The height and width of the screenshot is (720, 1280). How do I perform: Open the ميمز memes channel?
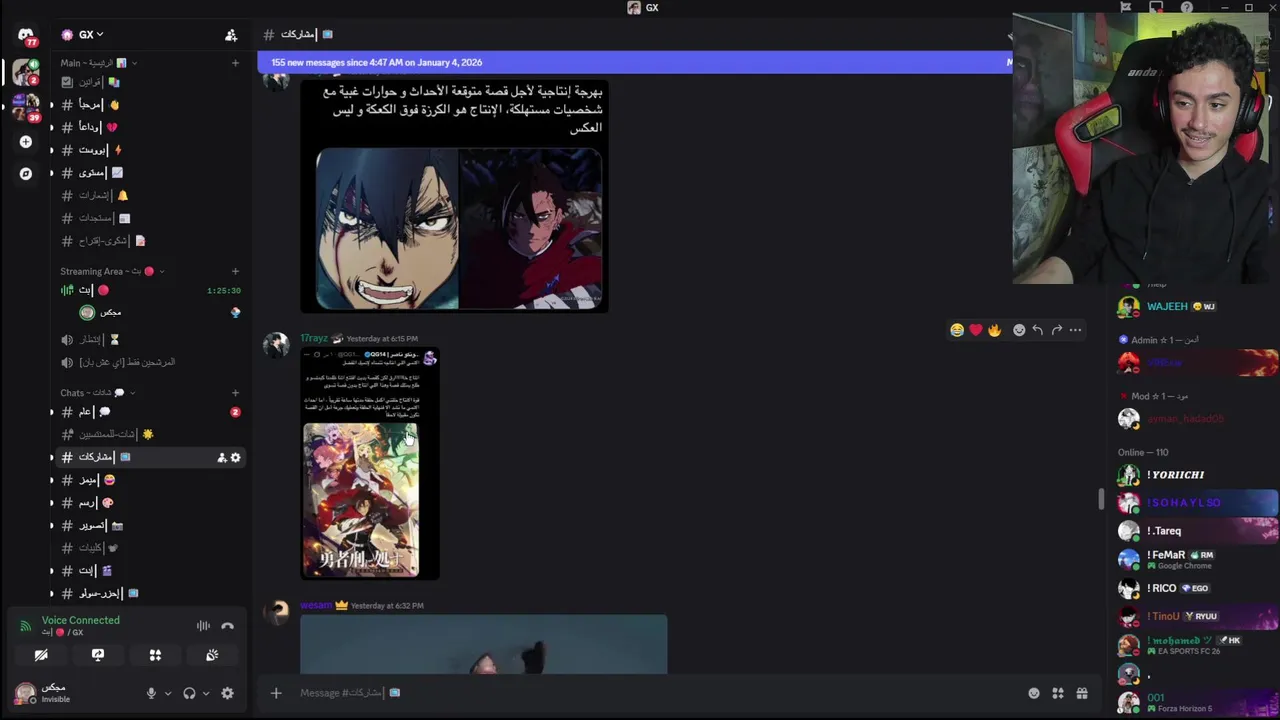pyautogui.click(x=150, y=480)
